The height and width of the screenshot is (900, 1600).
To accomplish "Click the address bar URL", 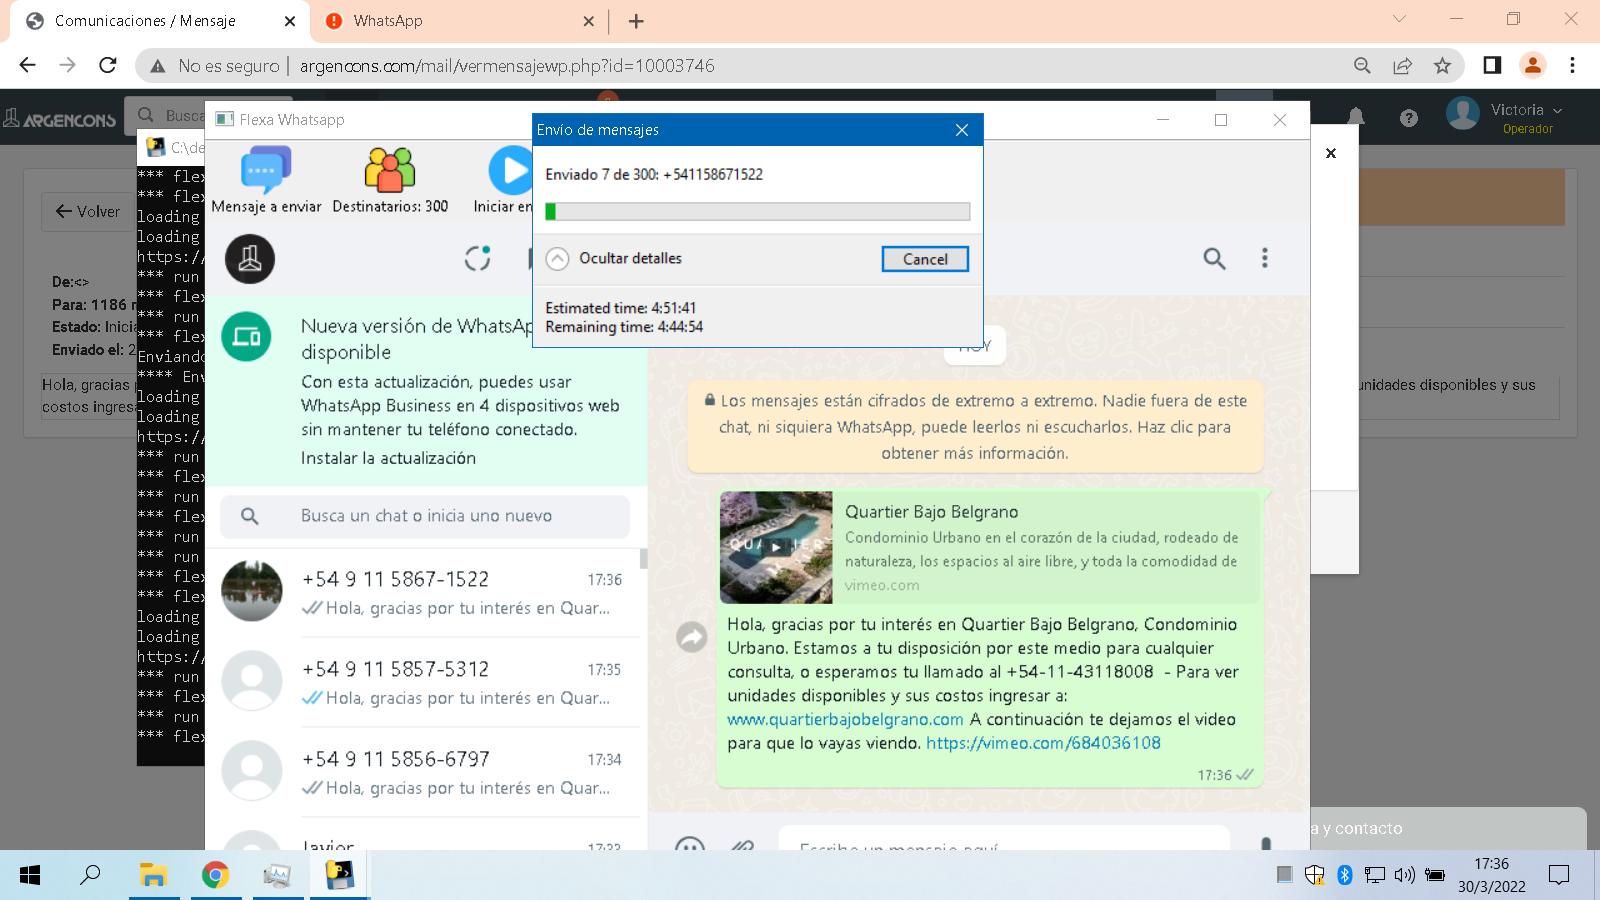I will point(507,66).
